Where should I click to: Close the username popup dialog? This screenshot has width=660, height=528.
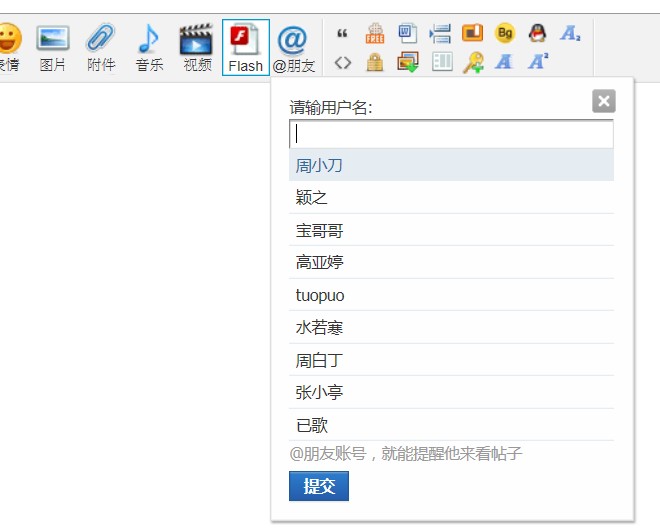(603, 101)
